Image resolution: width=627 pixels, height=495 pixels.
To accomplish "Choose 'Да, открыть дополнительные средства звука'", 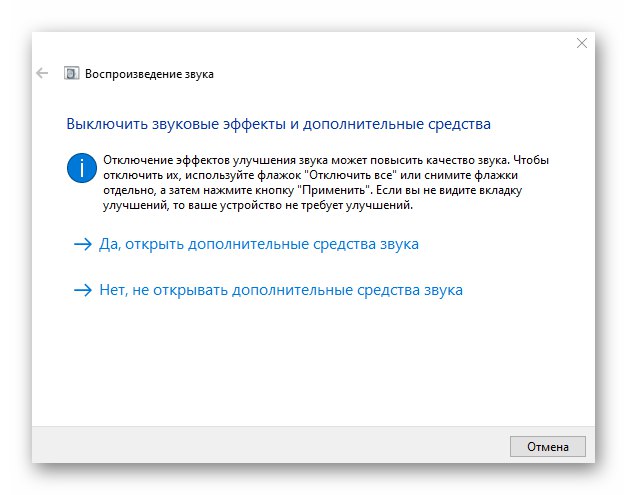I will tap(246, 244).
